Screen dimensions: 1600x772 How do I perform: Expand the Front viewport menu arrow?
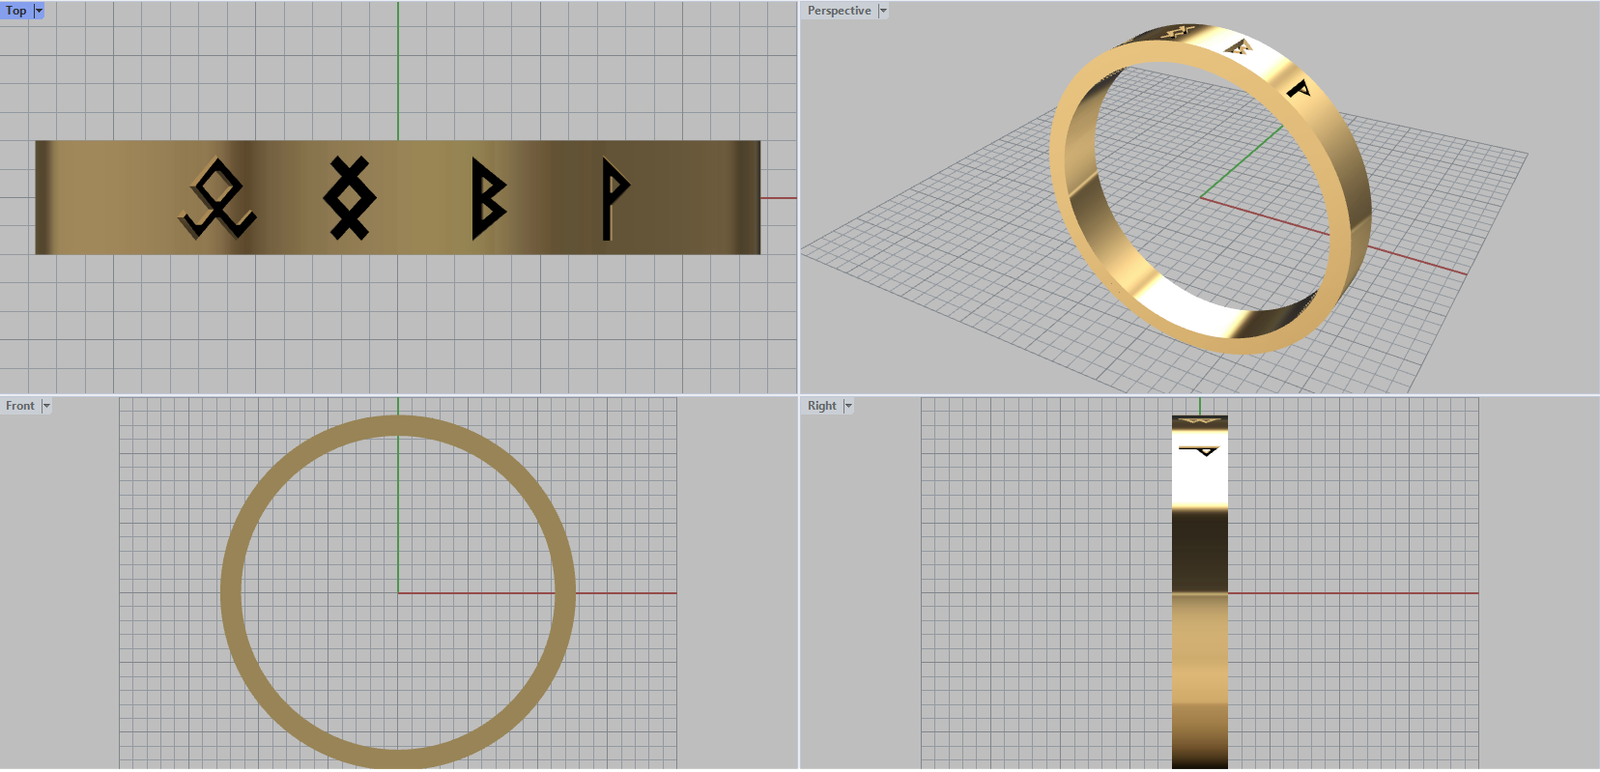(46, 406)
